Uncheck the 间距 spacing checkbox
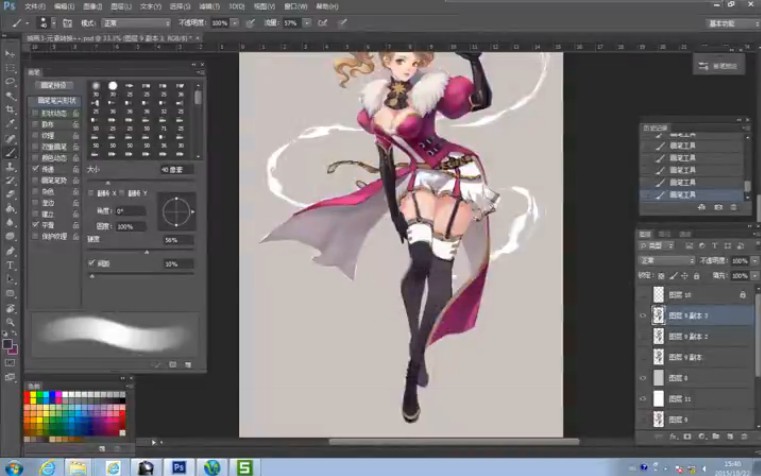Screen dimensions: 761x476 91,263
